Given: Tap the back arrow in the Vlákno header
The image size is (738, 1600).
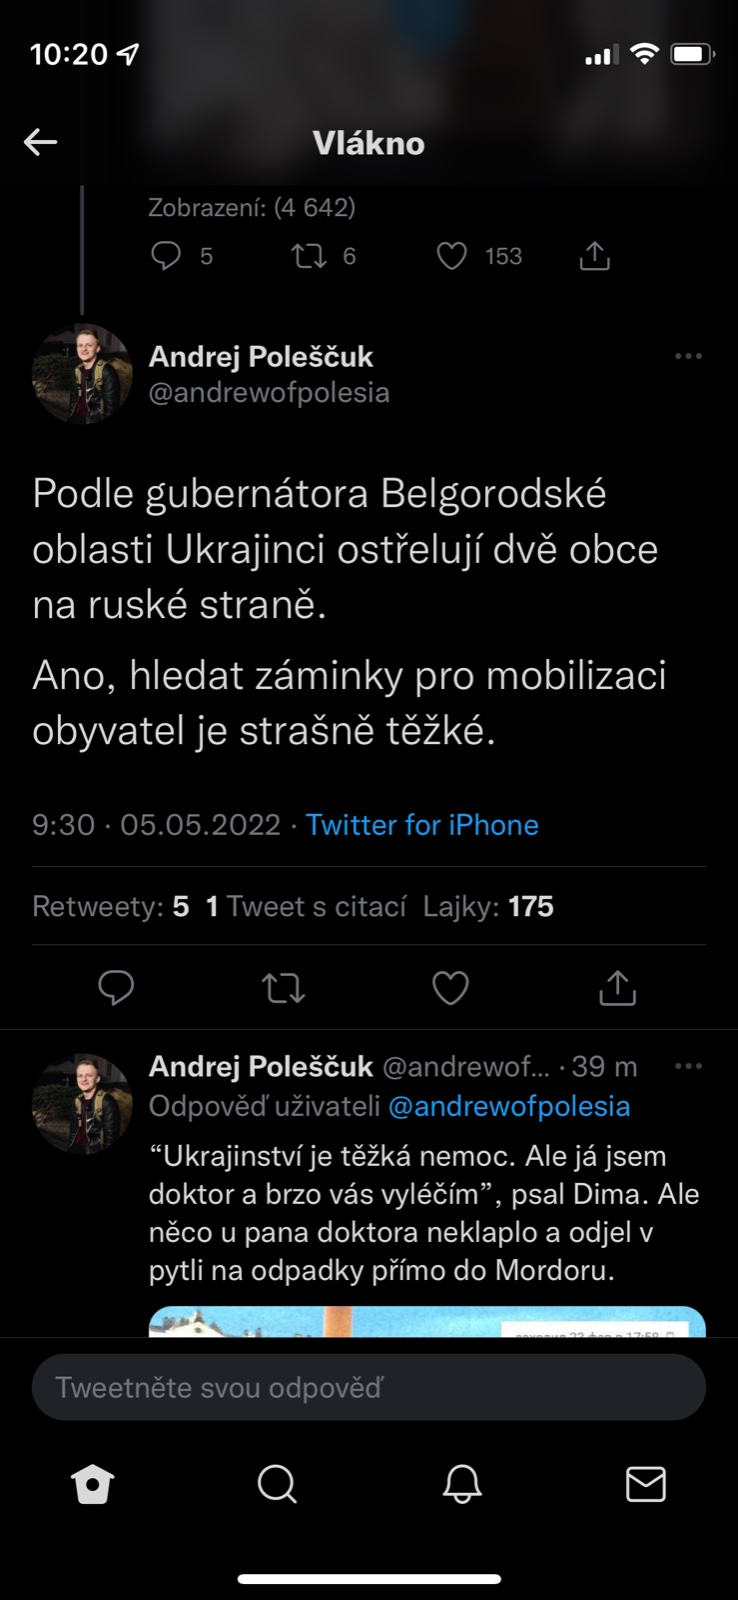Looking at the screenshot, I should click(41, 142).
